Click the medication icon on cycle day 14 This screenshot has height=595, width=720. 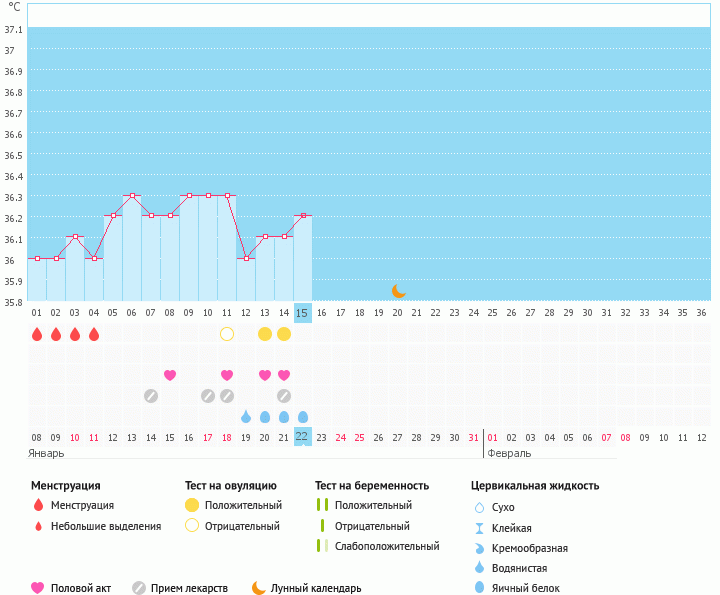(284, 396)
